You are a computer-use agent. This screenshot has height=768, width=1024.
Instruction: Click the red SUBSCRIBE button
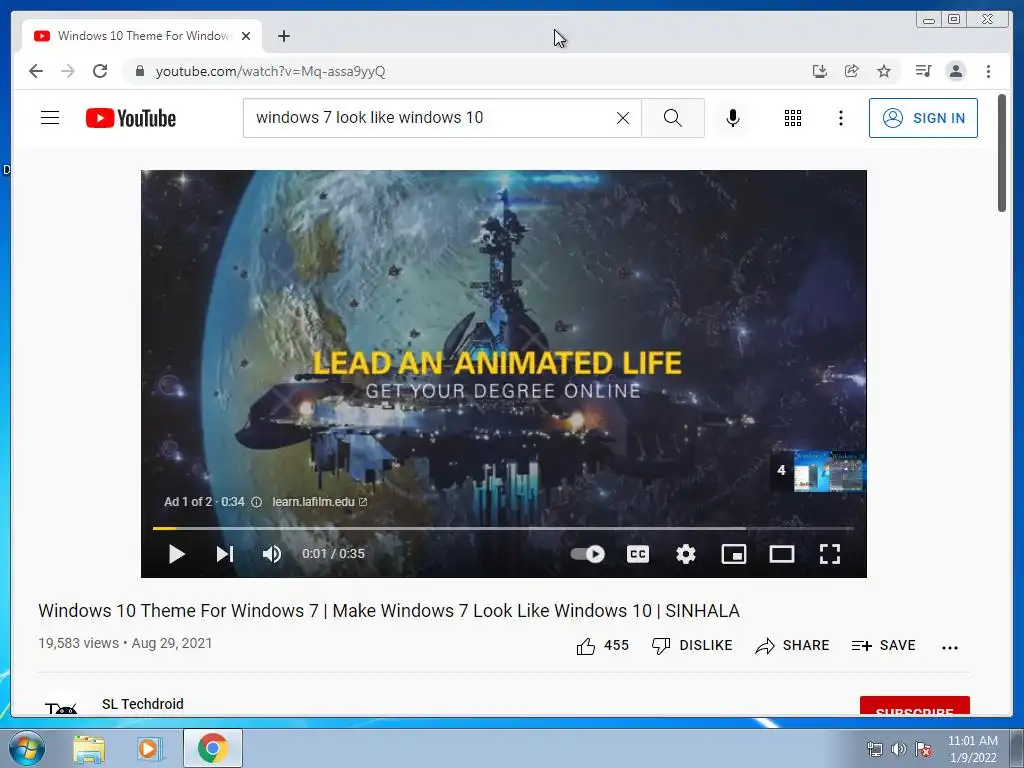[914, 707]
